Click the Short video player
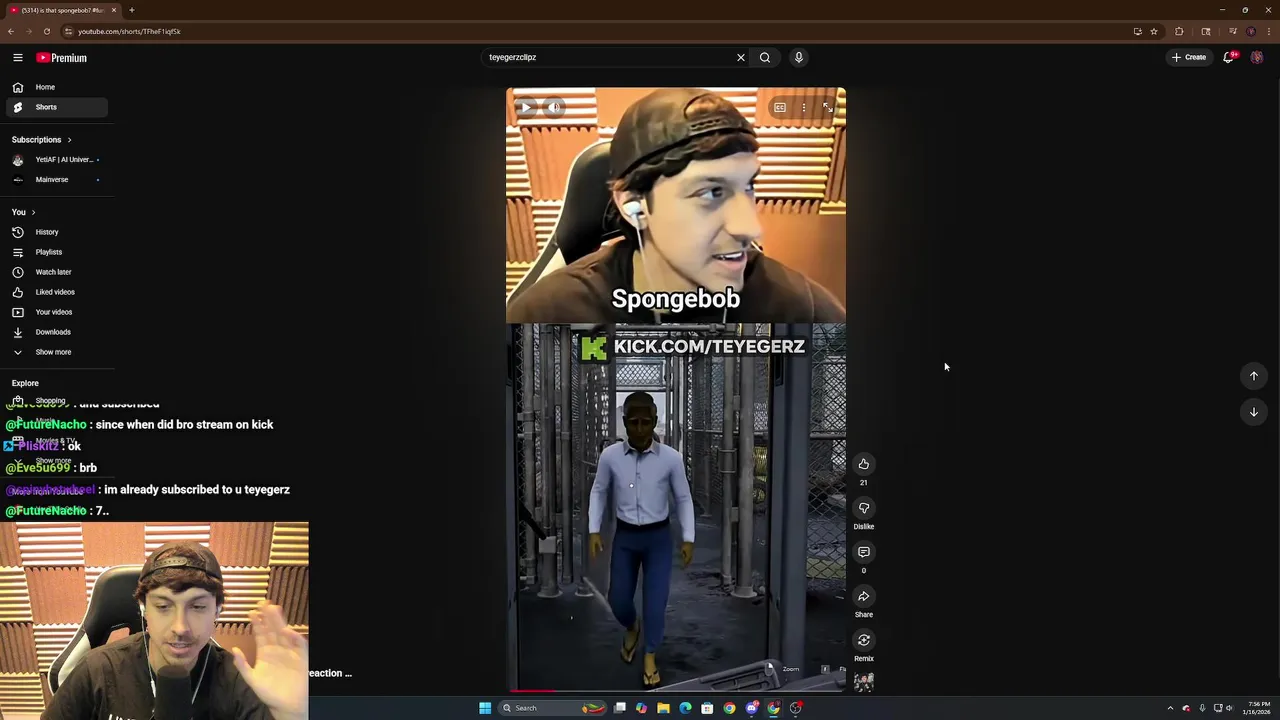1280x720 pixels. coord(676,389)
